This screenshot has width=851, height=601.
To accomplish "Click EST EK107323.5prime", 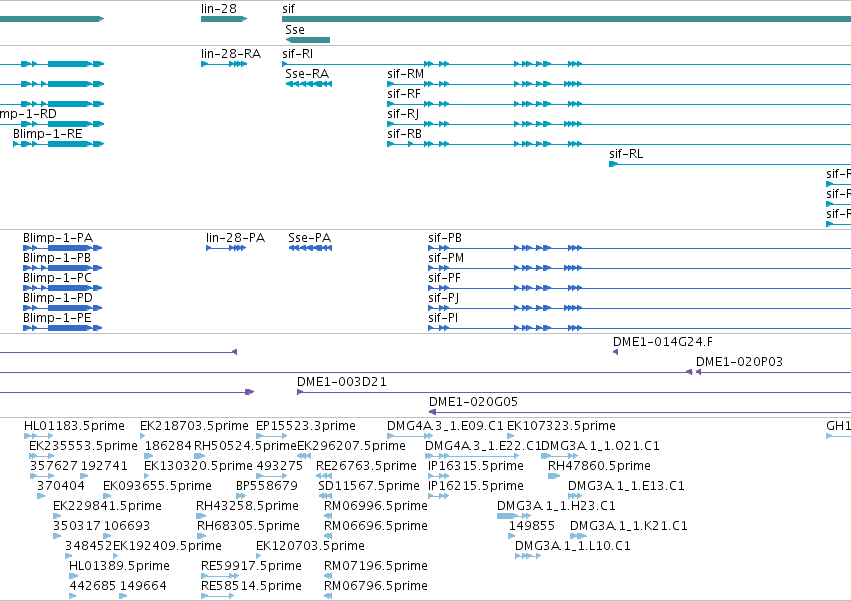I will click(510, 436).
